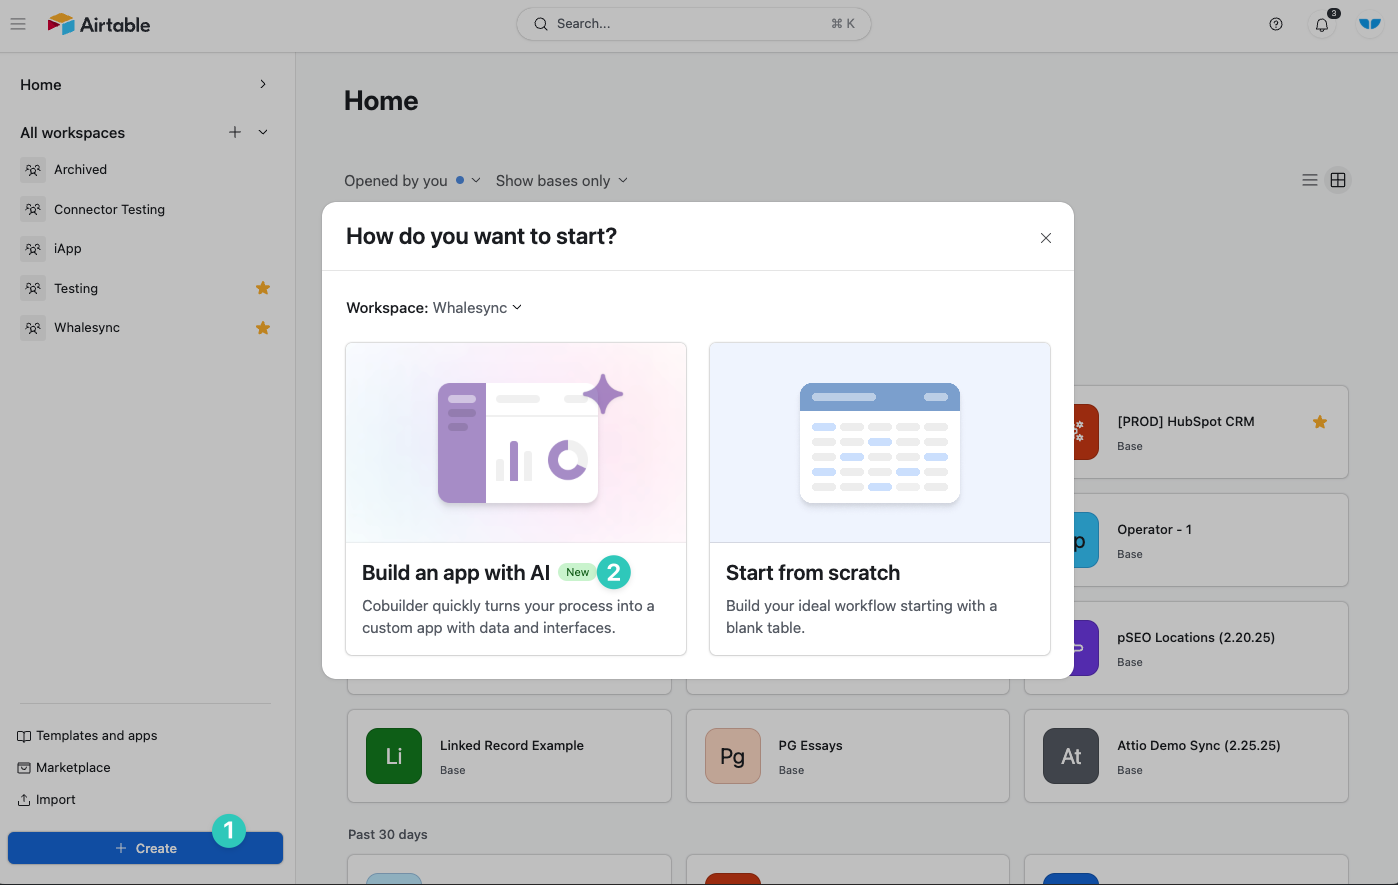Open your account avatar in the top bar

tap(1369, 23)
